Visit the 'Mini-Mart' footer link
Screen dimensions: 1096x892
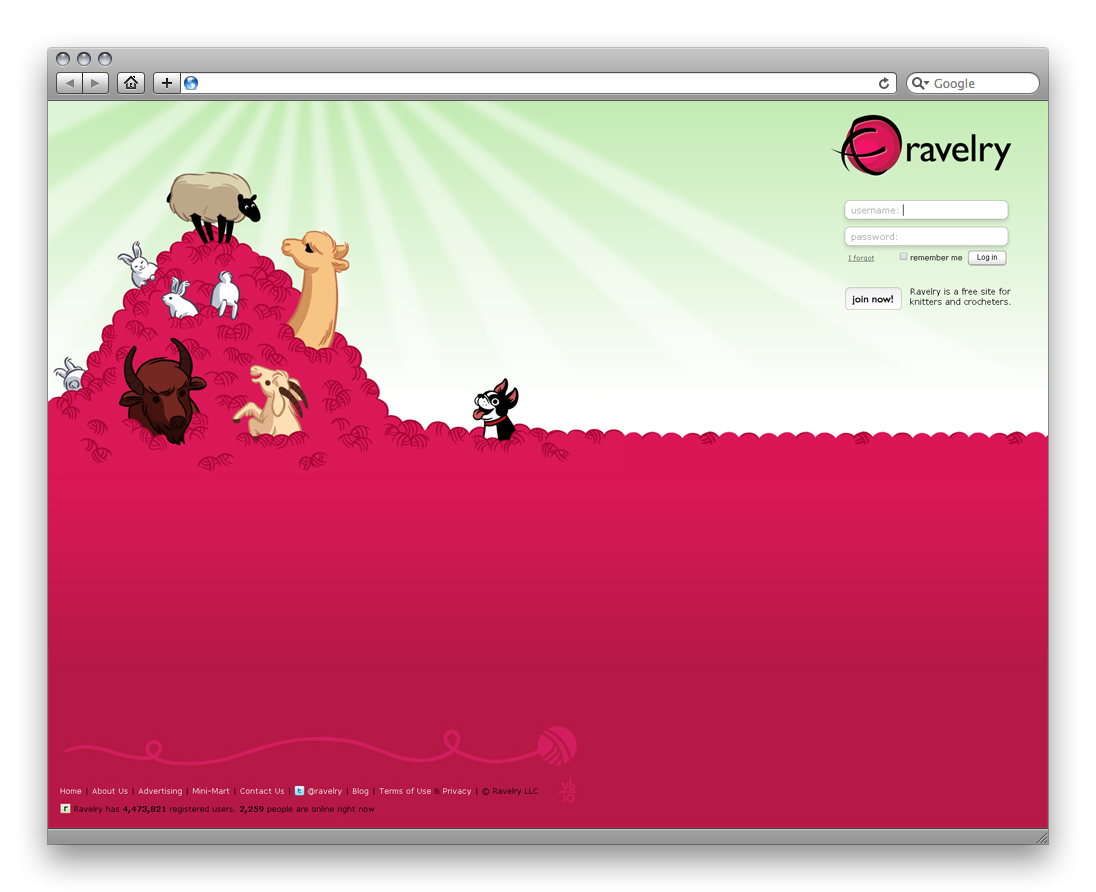(210, 791)
